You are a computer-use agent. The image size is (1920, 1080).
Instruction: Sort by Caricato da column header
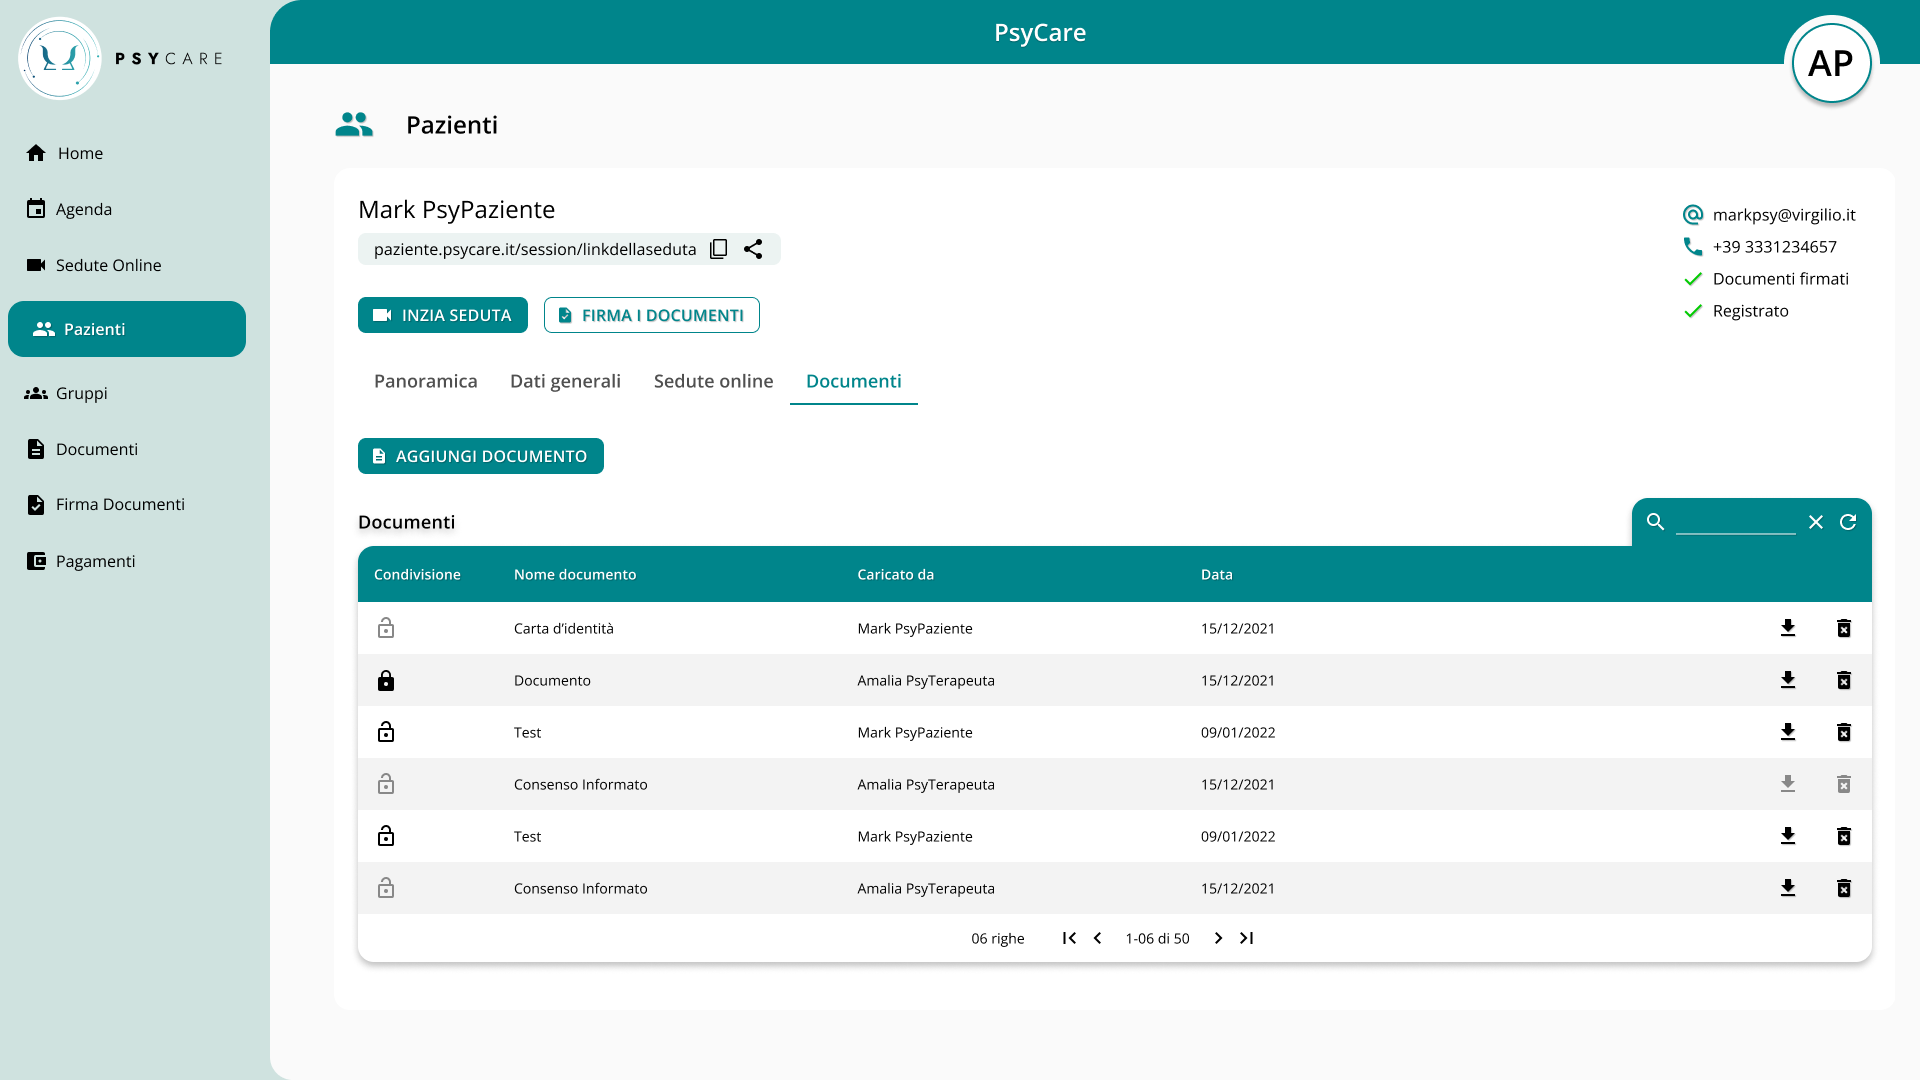[895, 574]
